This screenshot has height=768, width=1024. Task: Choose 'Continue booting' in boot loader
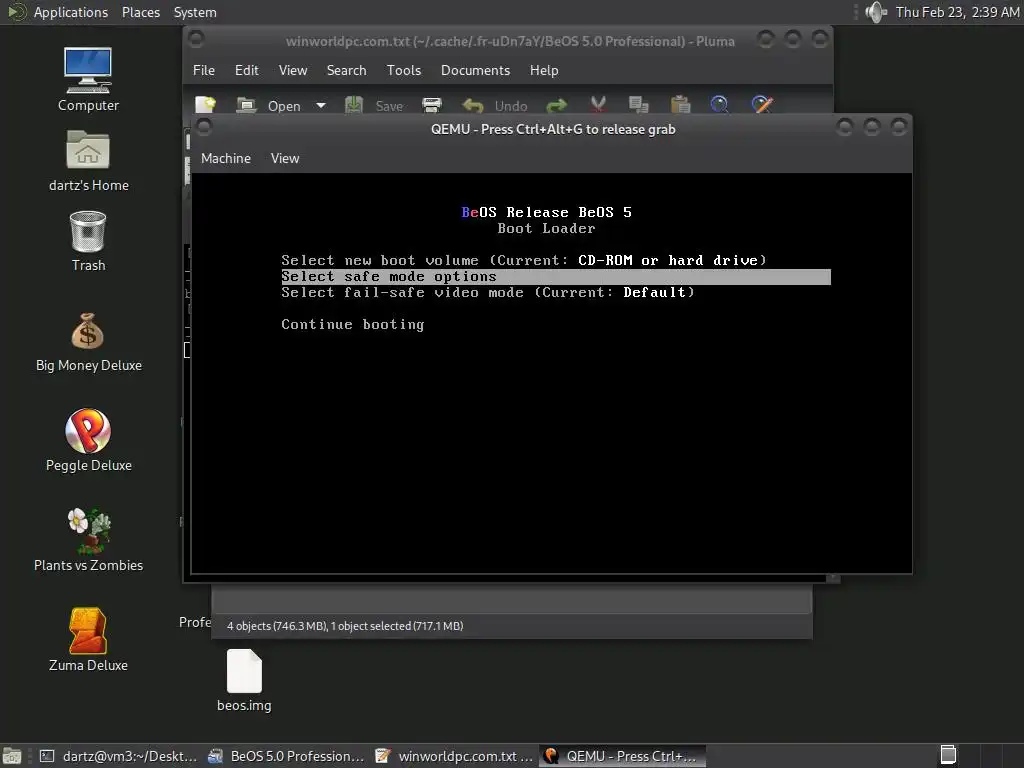pyautogui.click(x=353, y=325)
